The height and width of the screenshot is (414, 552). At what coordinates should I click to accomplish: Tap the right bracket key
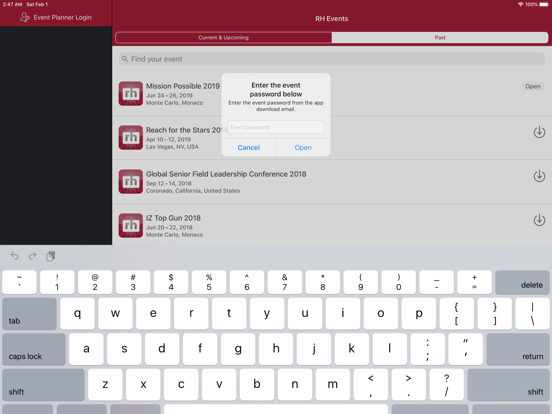[x=495, y=314]
